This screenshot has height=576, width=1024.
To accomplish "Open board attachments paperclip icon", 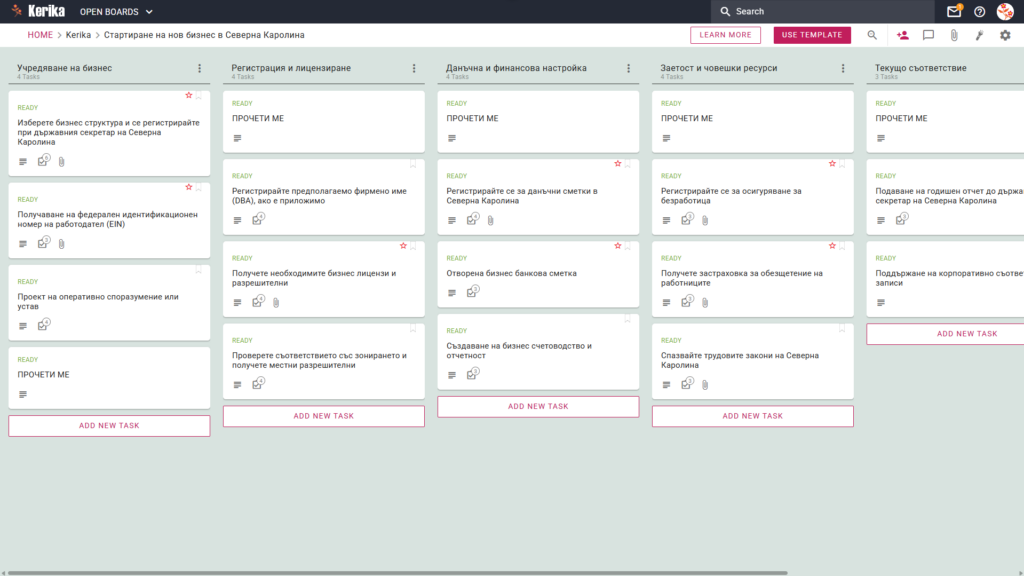I will pos(954,35).
